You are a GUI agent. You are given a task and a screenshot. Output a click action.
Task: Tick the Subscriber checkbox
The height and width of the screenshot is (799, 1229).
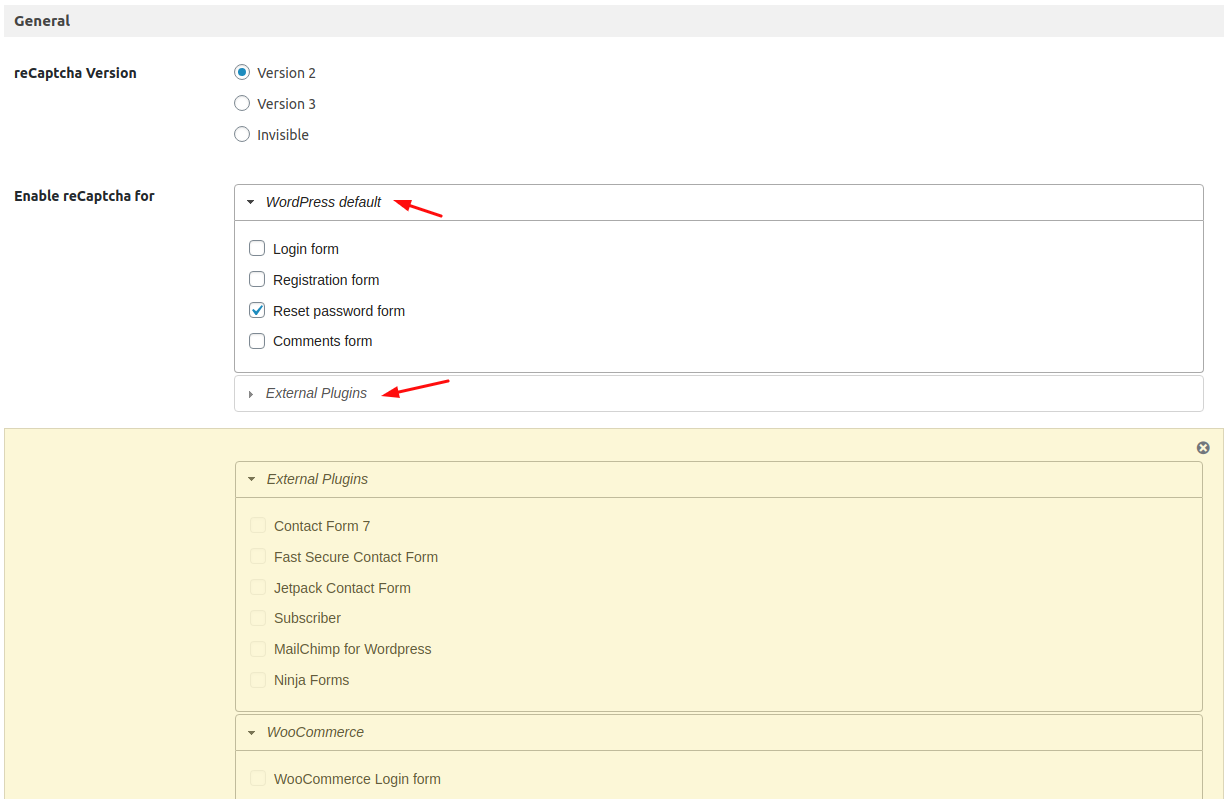pos(258,618)
